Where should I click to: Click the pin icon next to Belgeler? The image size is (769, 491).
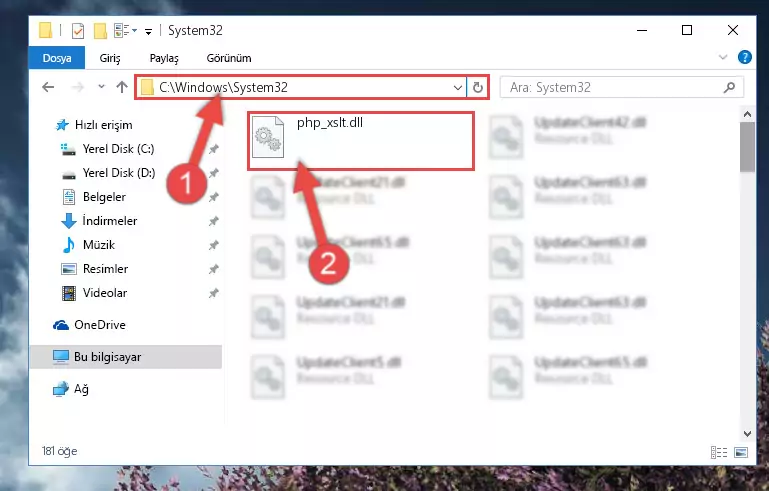213,197
